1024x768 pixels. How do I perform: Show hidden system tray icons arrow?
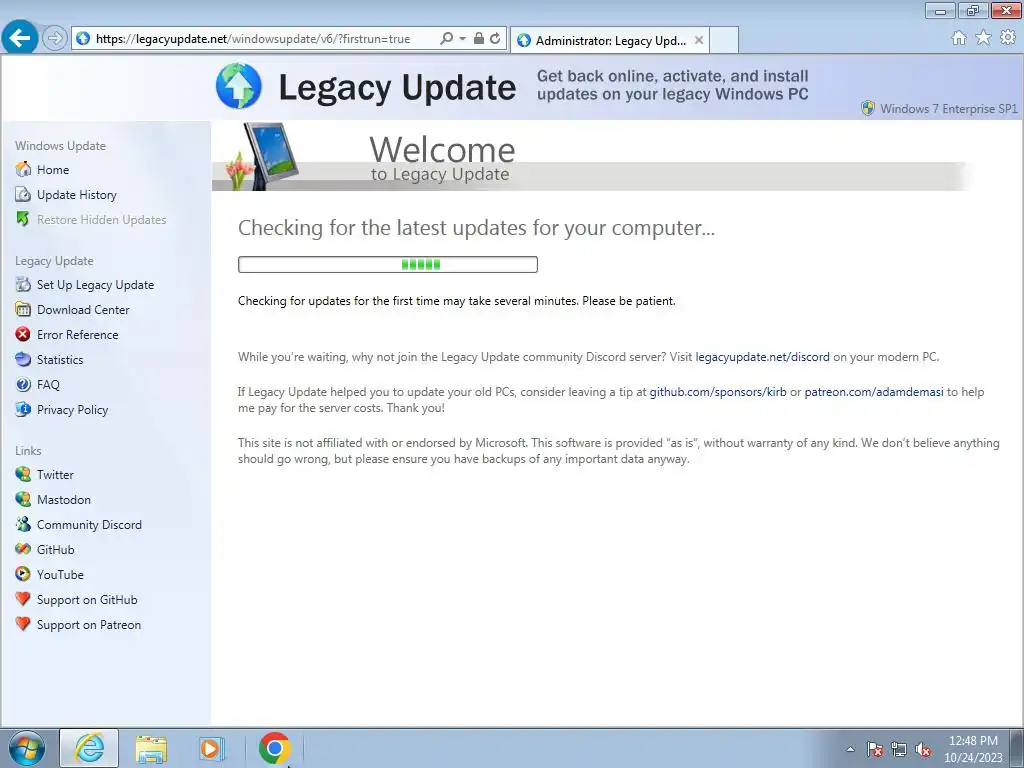pyautogui.click(x=850, y=749)
